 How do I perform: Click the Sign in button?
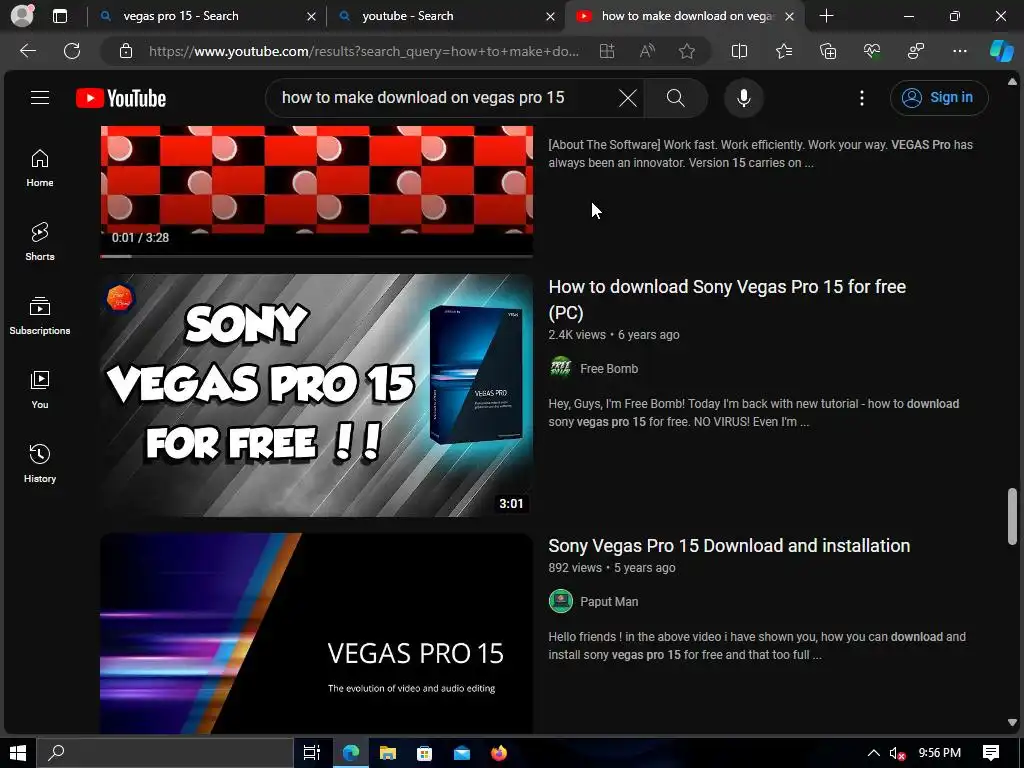(x=938, y=98)
